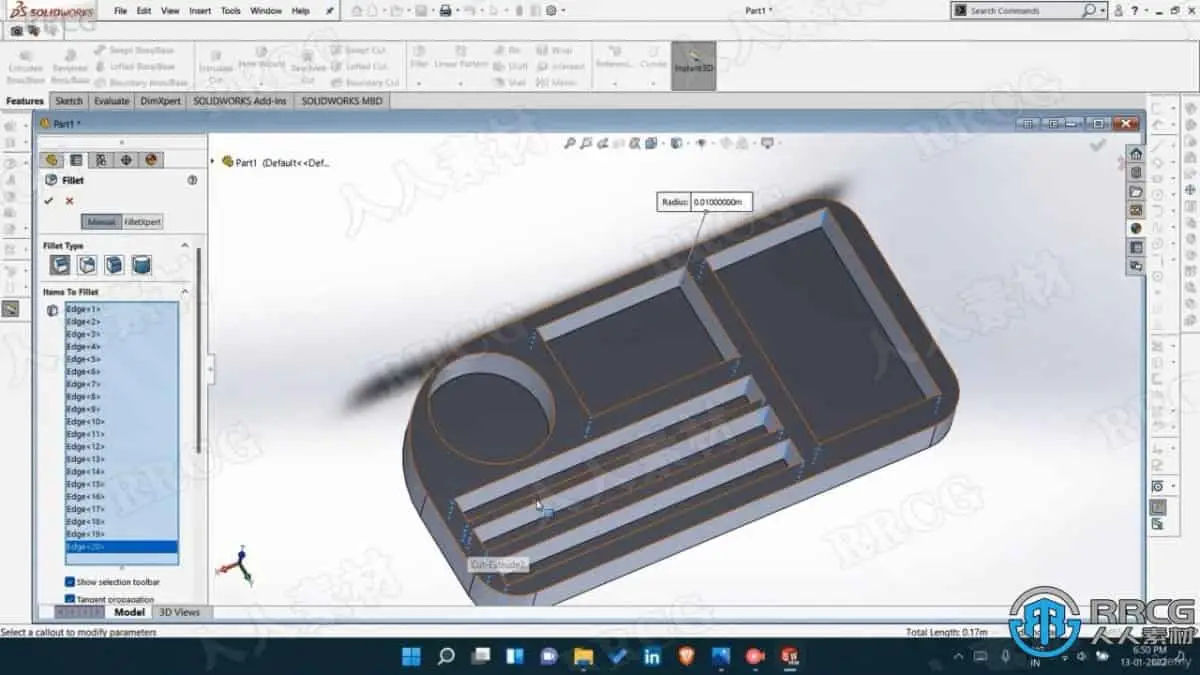Expand Part1 tree in the flyout FeatureManager

[212, 162]
